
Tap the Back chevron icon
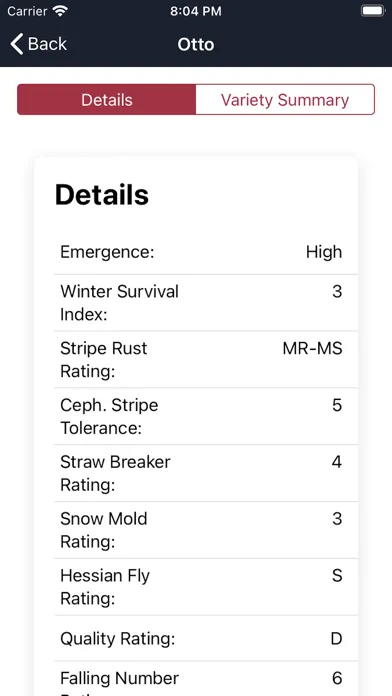coord(17,44)
